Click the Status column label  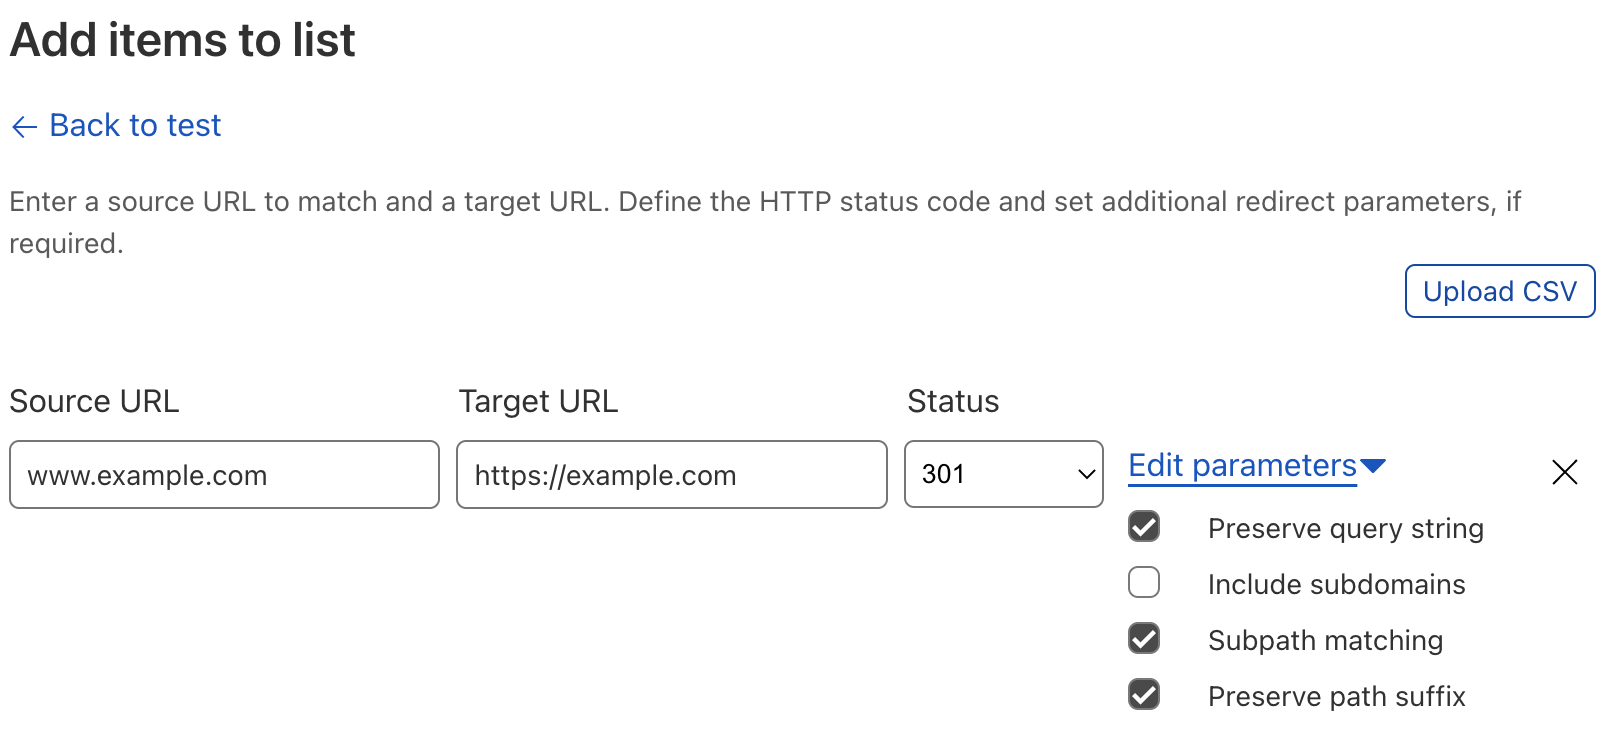tap(952, 401)
